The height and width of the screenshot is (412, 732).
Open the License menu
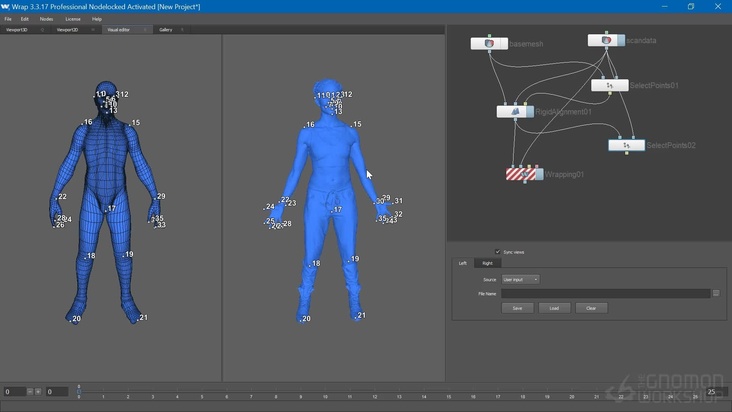click(73, 19)
